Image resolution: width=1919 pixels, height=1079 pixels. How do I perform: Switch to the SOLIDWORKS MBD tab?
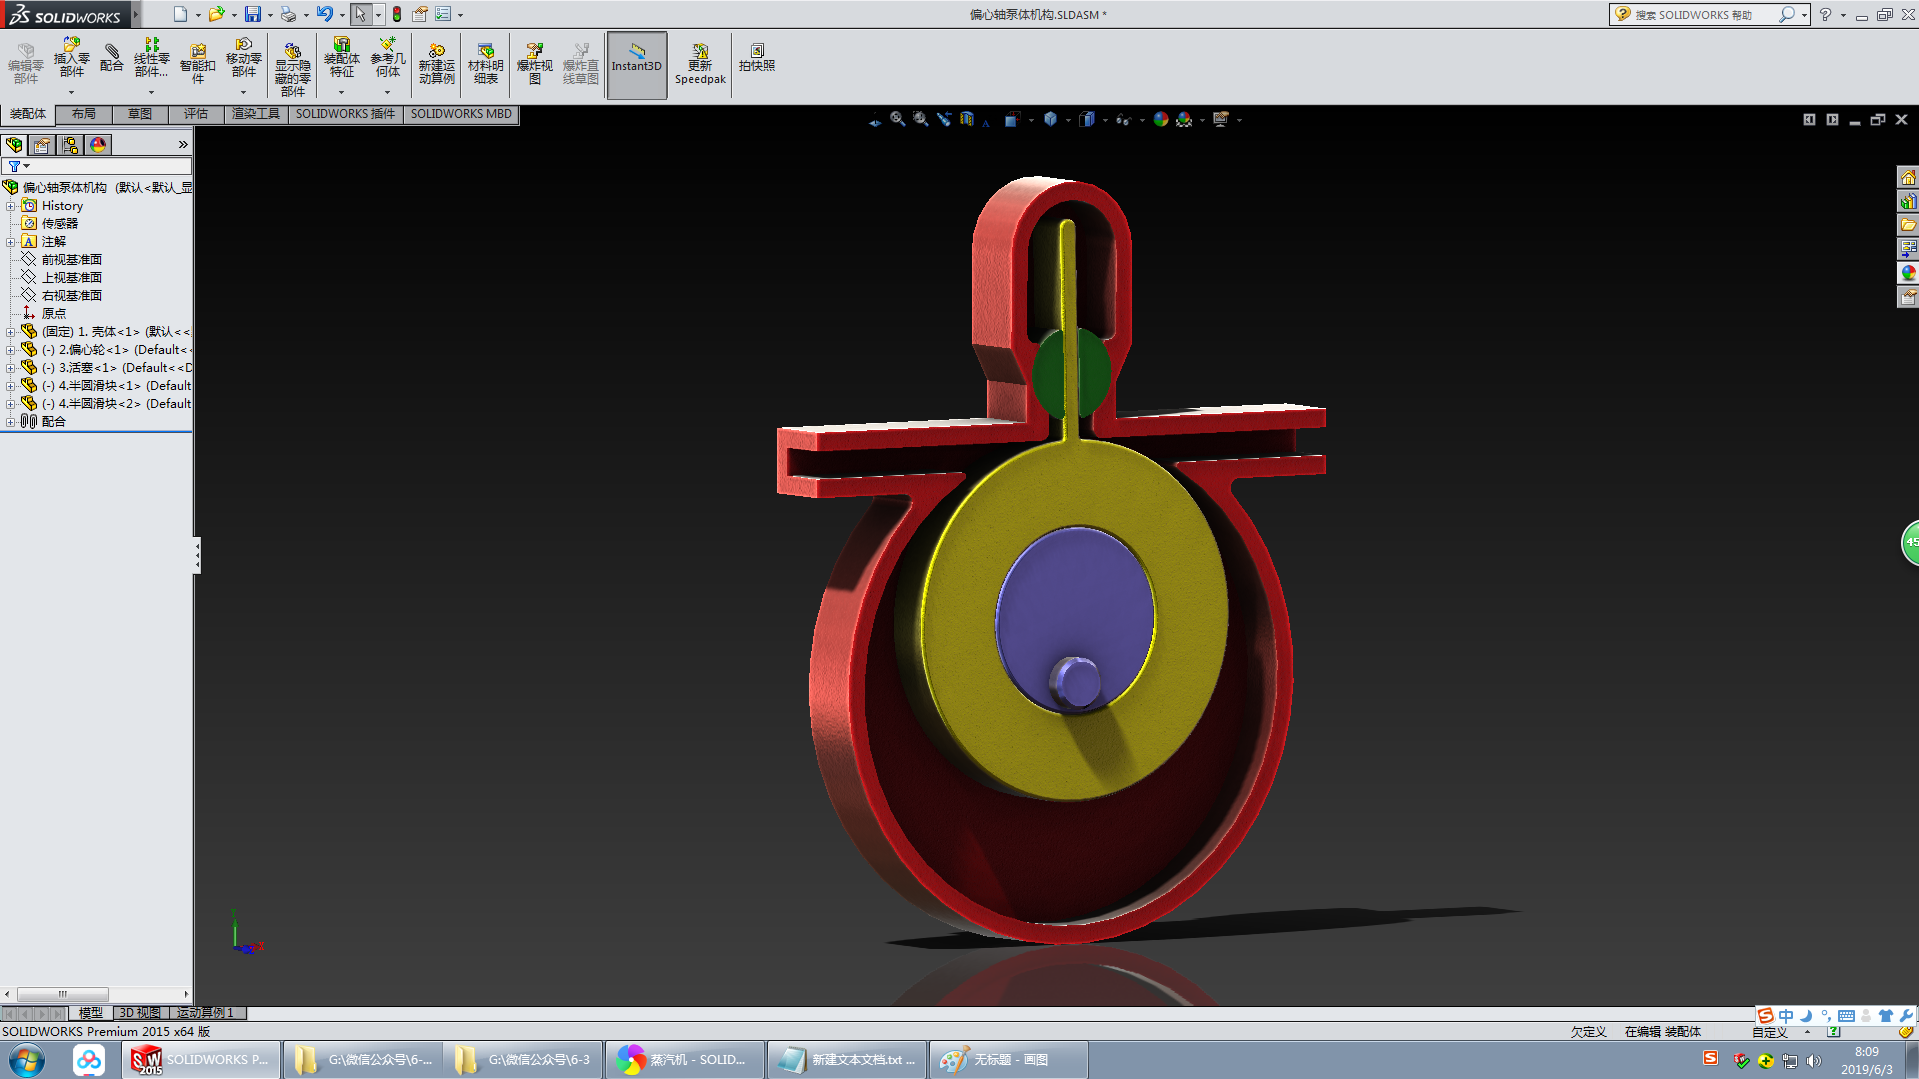coord(461,114)
